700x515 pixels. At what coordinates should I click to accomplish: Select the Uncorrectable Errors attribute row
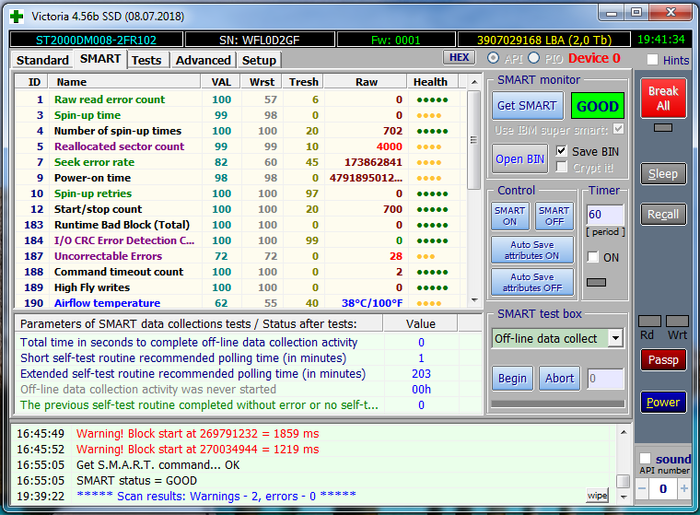click(241, 256)
